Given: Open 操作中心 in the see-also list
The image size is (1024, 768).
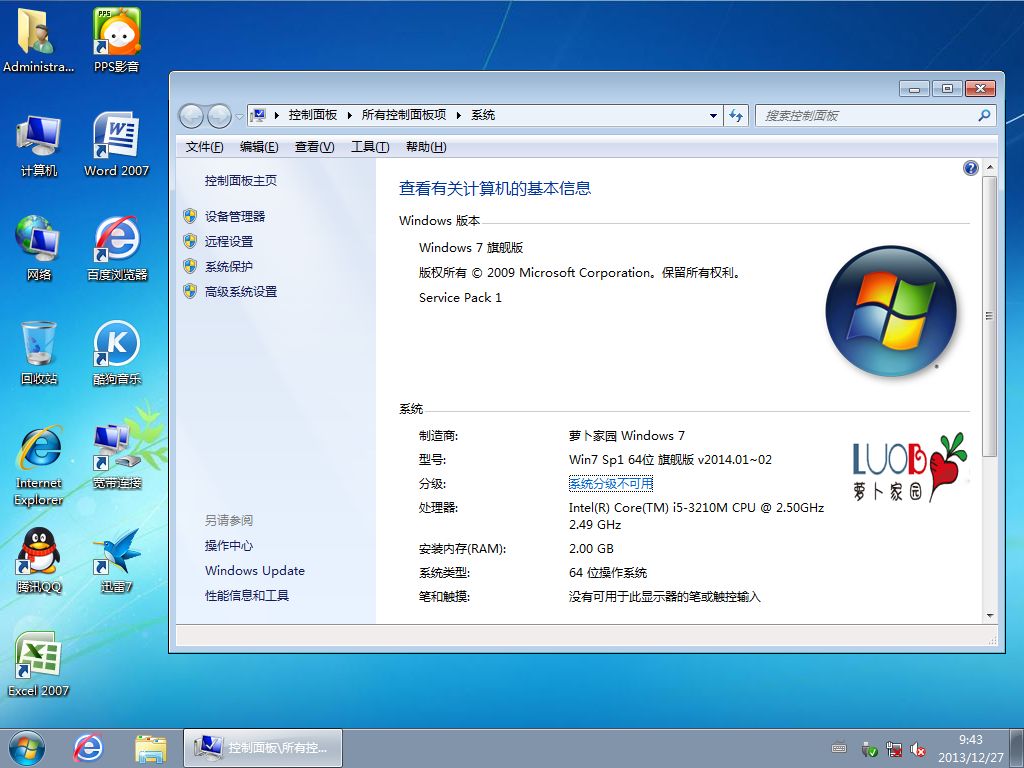Looking at the screenshot, I should pos(229,546).
